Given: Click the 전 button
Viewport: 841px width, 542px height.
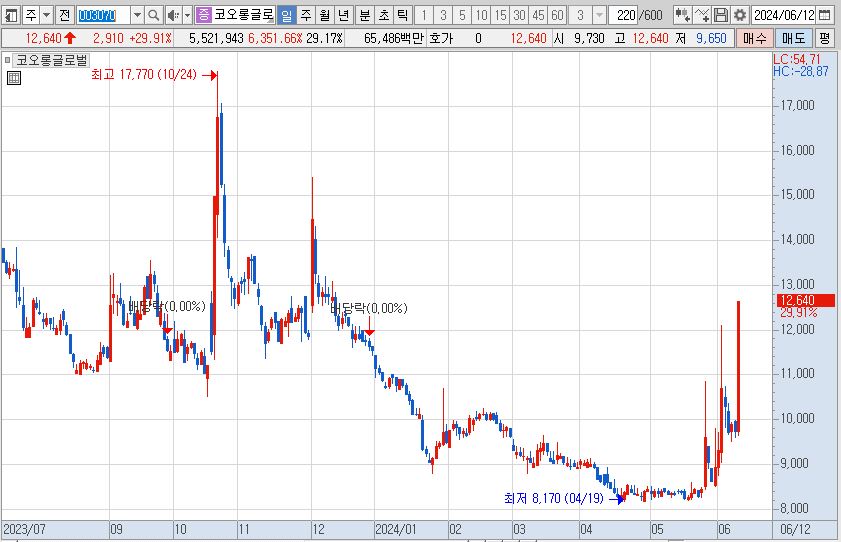Looking at the screenshot, I should [x=64, y=15].
